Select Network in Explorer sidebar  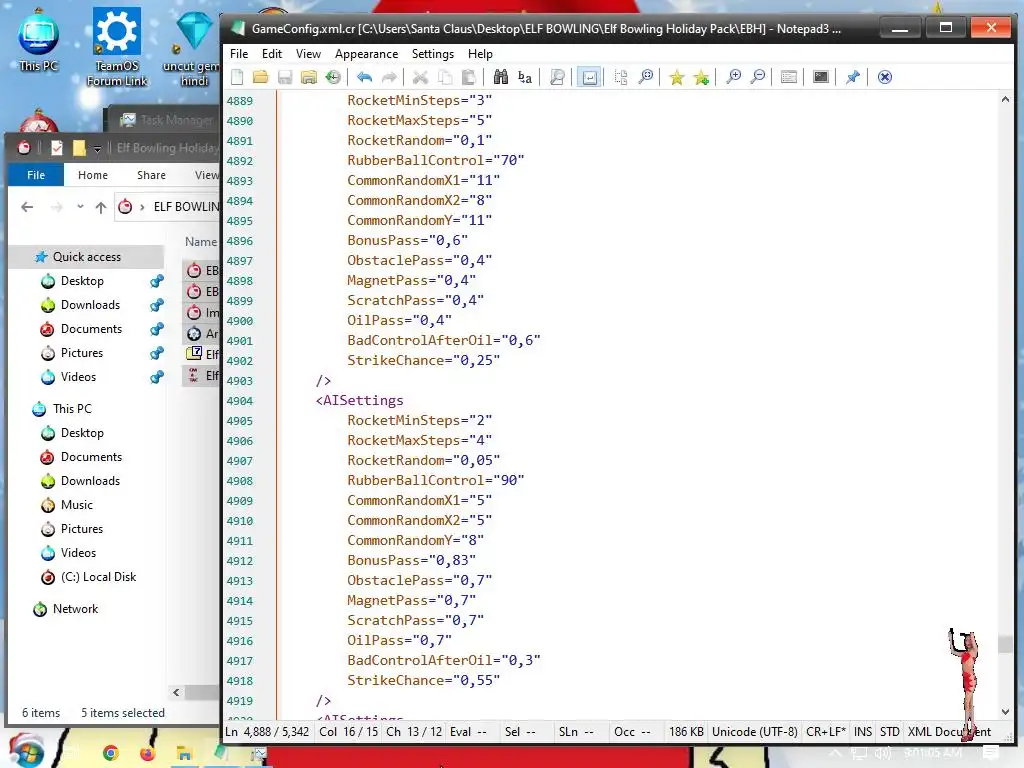point(75,609)
